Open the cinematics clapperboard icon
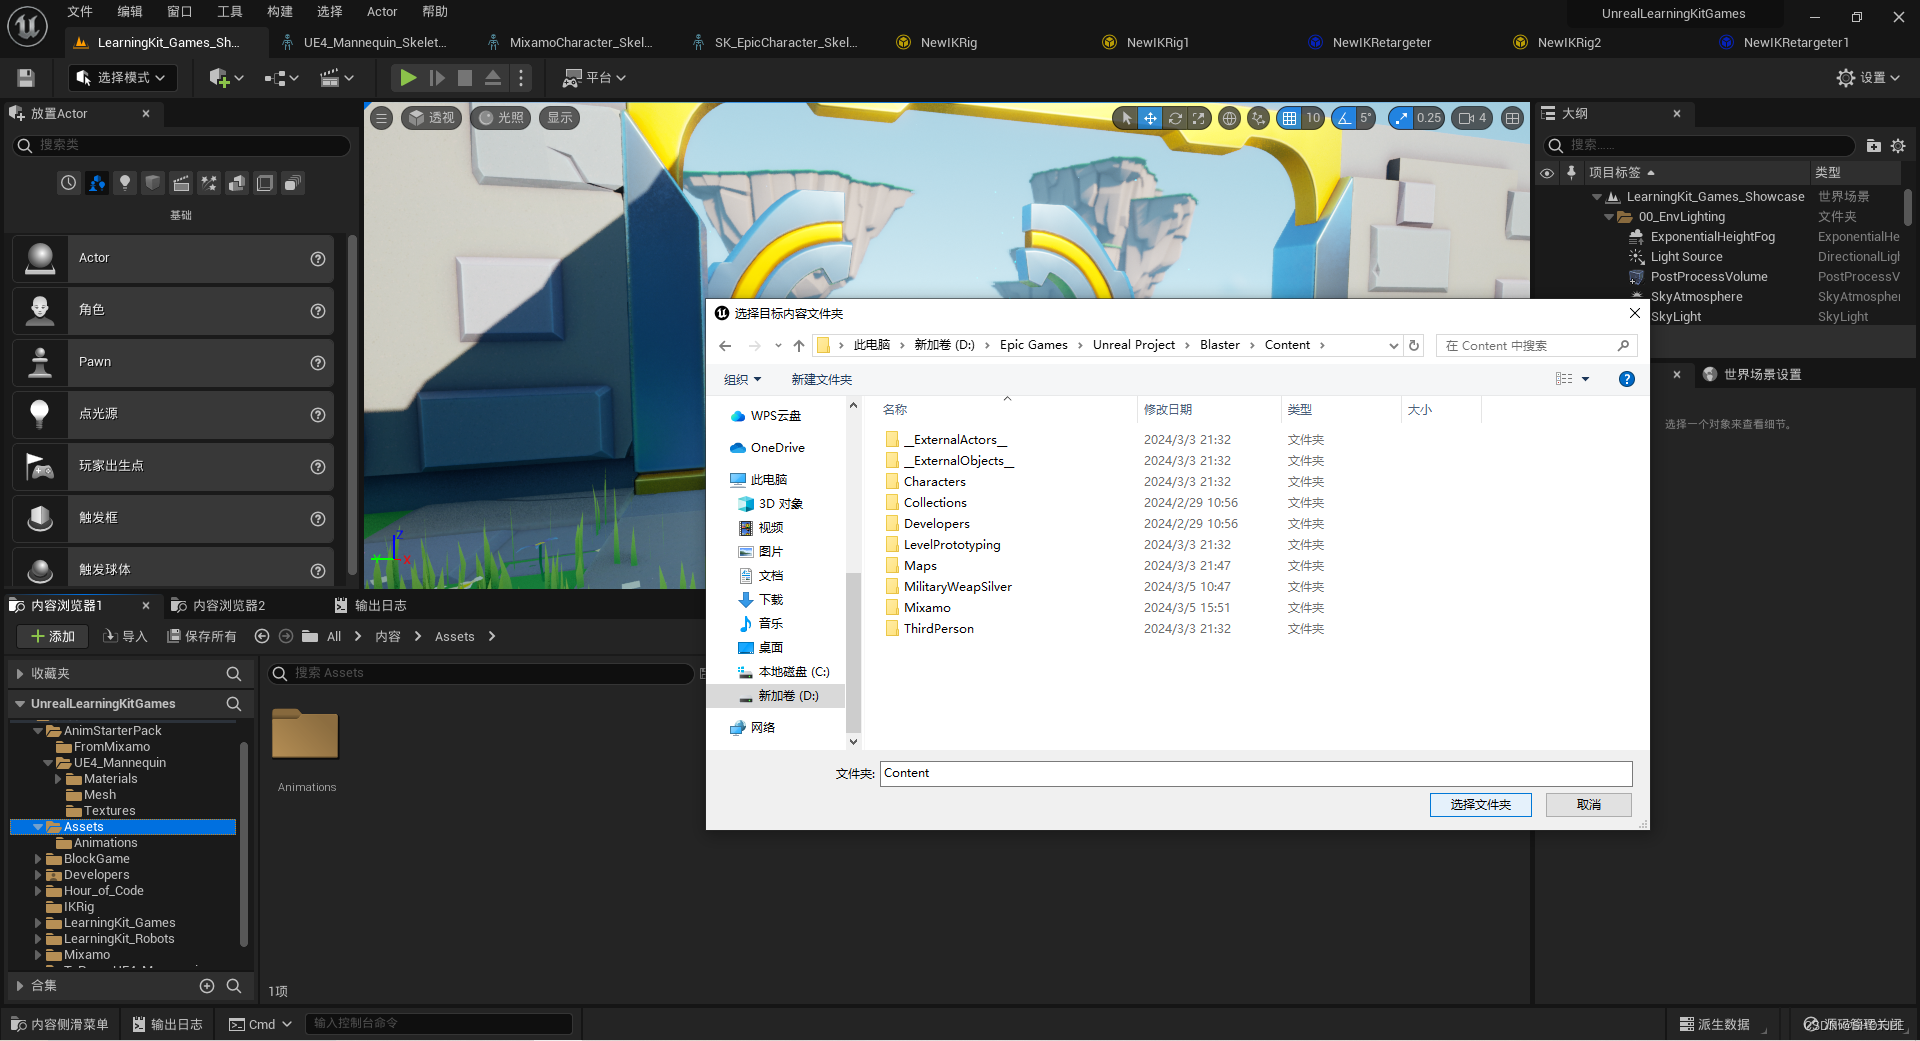The image size is (1920, 1041). 336,78
